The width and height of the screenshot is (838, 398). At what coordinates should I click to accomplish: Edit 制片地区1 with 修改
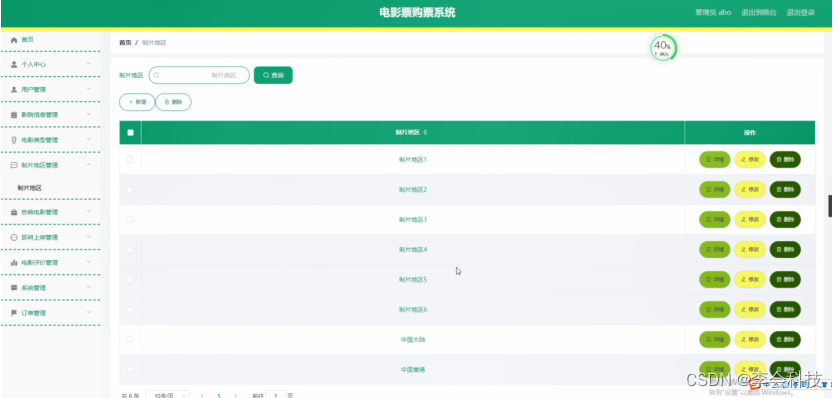[750, 160]
